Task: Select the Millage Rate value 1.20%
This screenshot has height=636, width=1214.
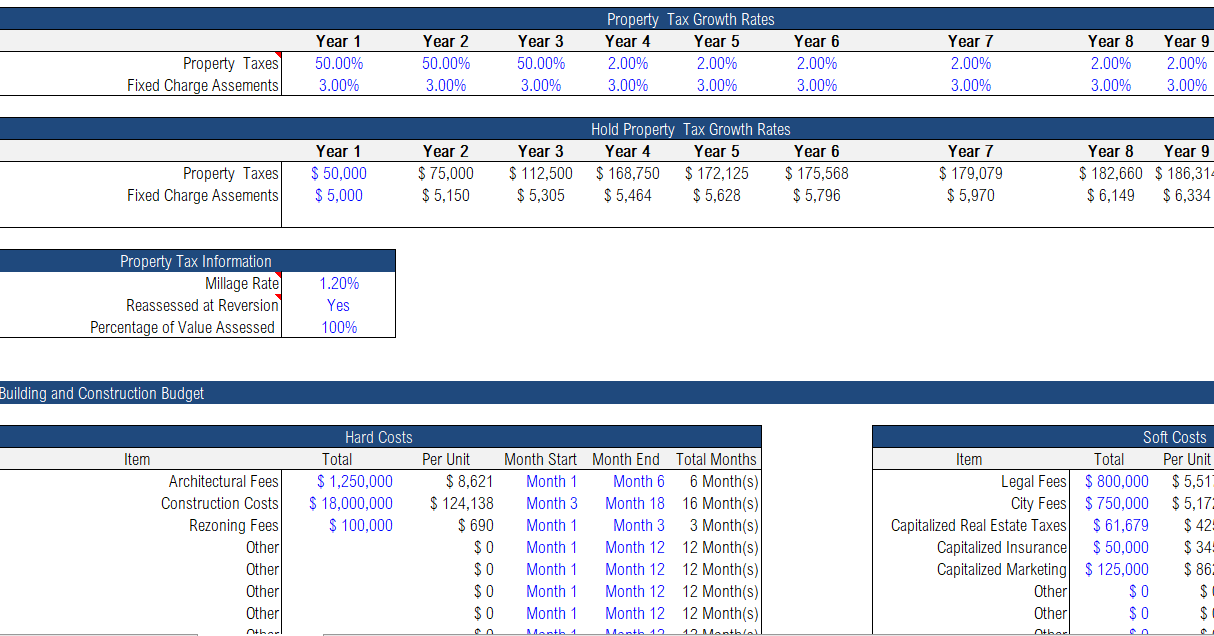Action: (338, 283)
